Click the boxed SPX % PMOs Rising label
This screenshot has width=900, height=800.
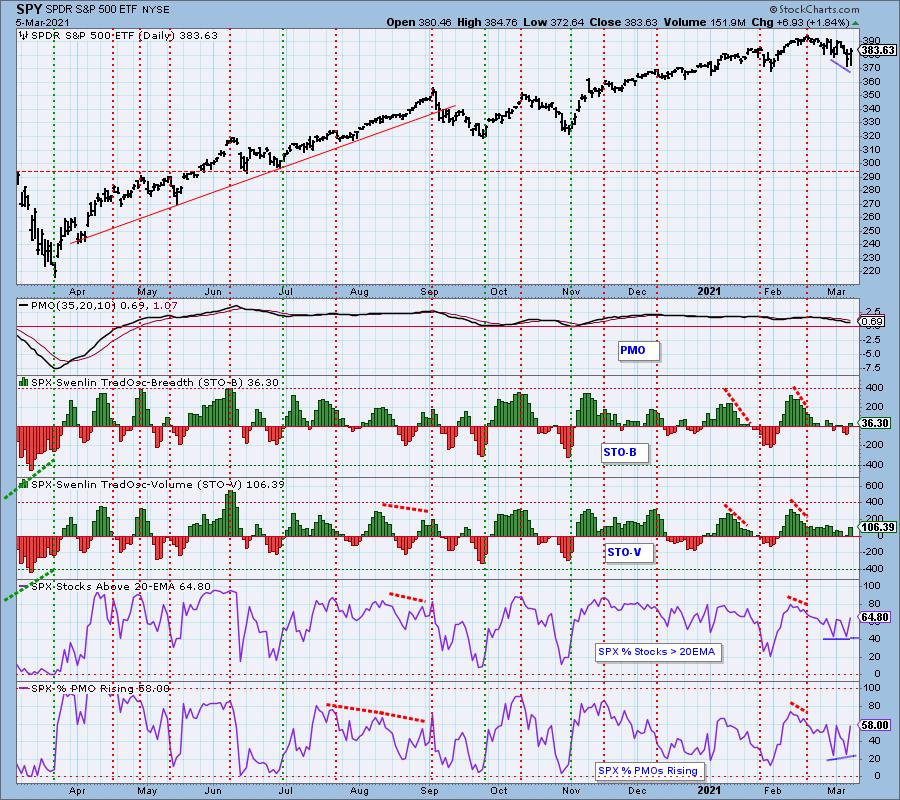coord(648,771)
